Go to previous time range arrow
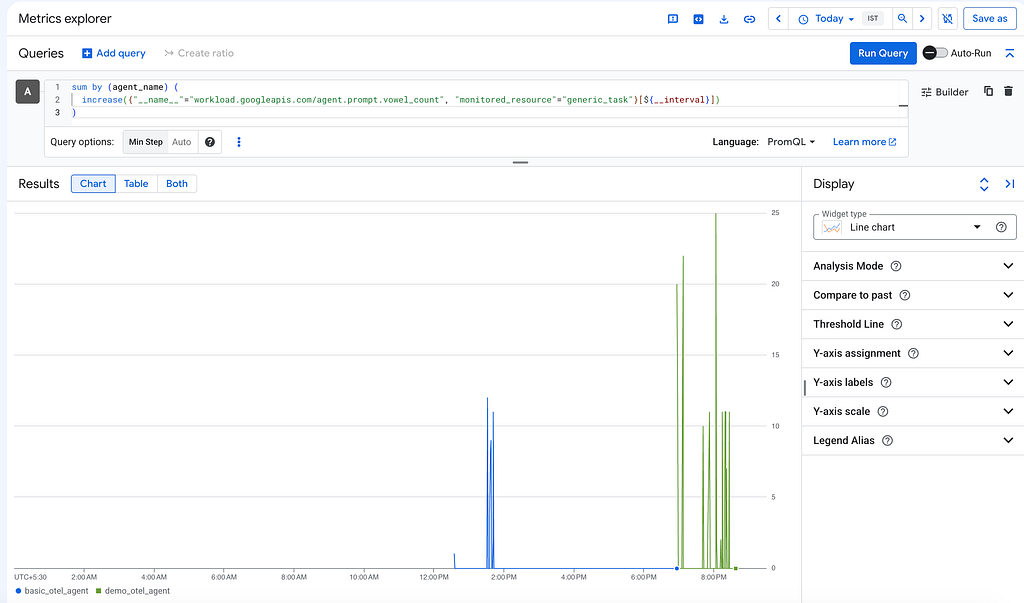This screenshot has height=603, width=1024. point(778,19)
